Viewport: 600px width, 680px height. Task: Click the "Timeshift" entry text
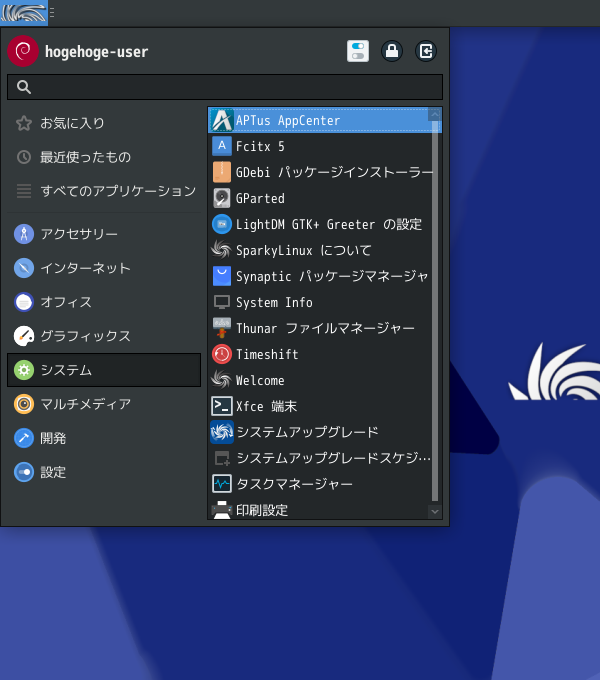267,354
